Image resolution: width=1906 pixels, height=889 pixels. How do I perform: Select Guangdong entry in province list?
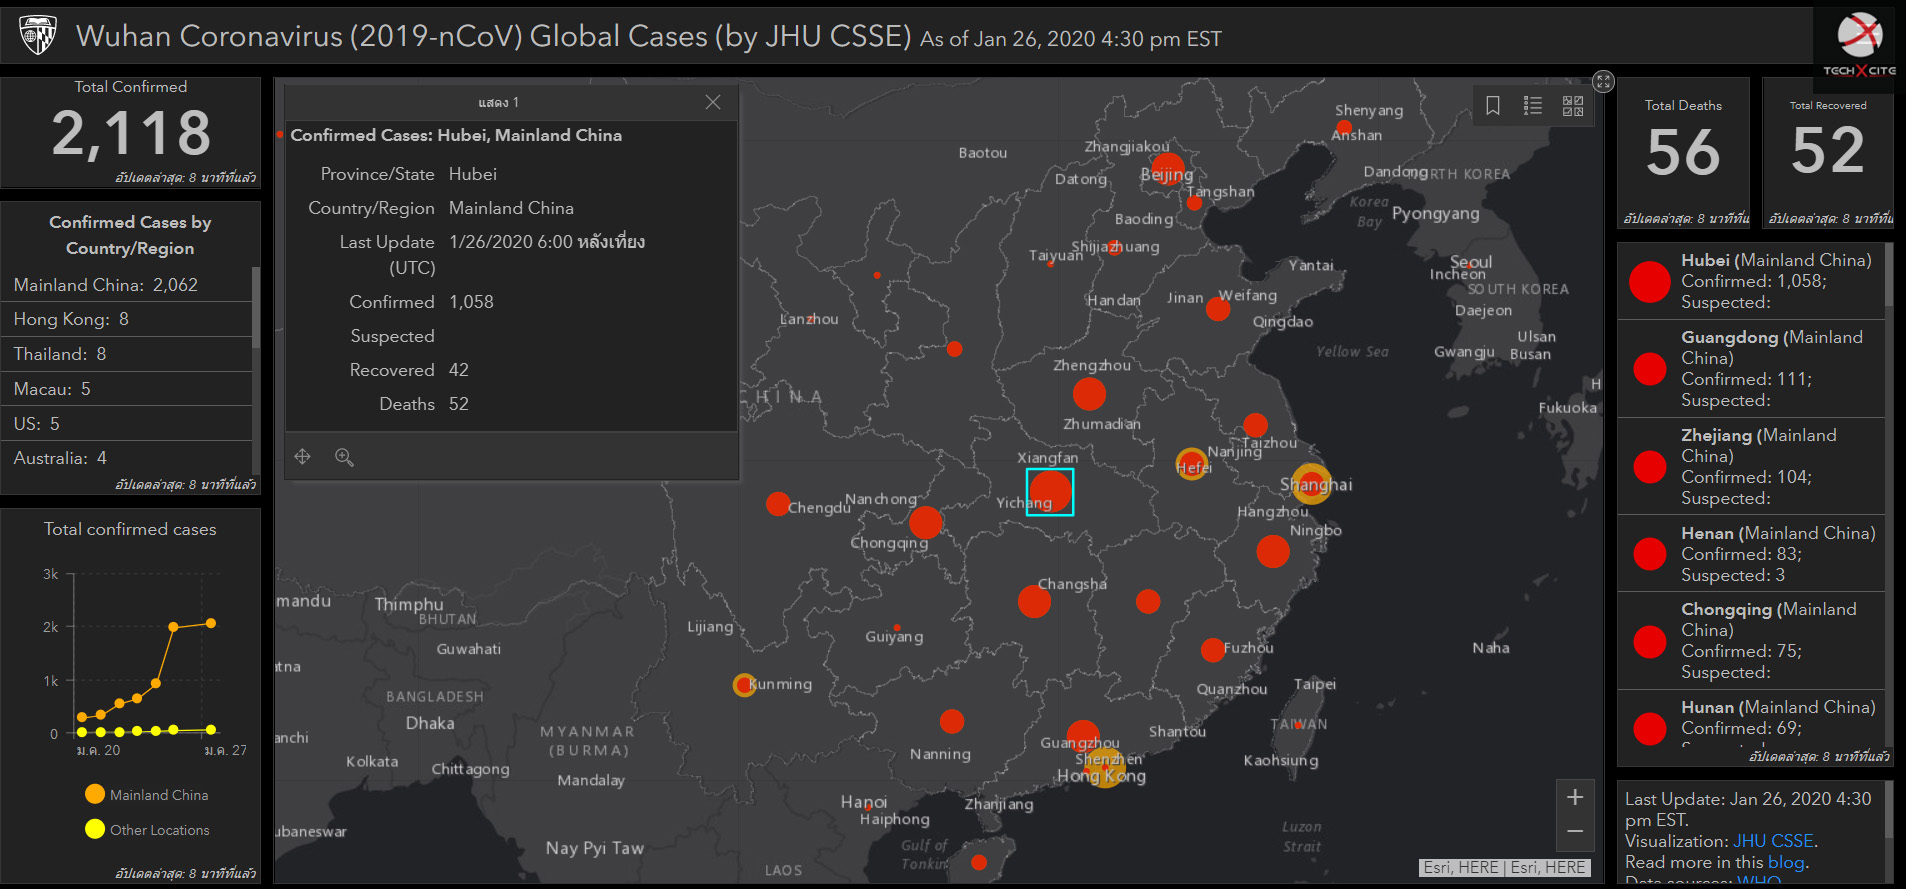[1751, 369]
